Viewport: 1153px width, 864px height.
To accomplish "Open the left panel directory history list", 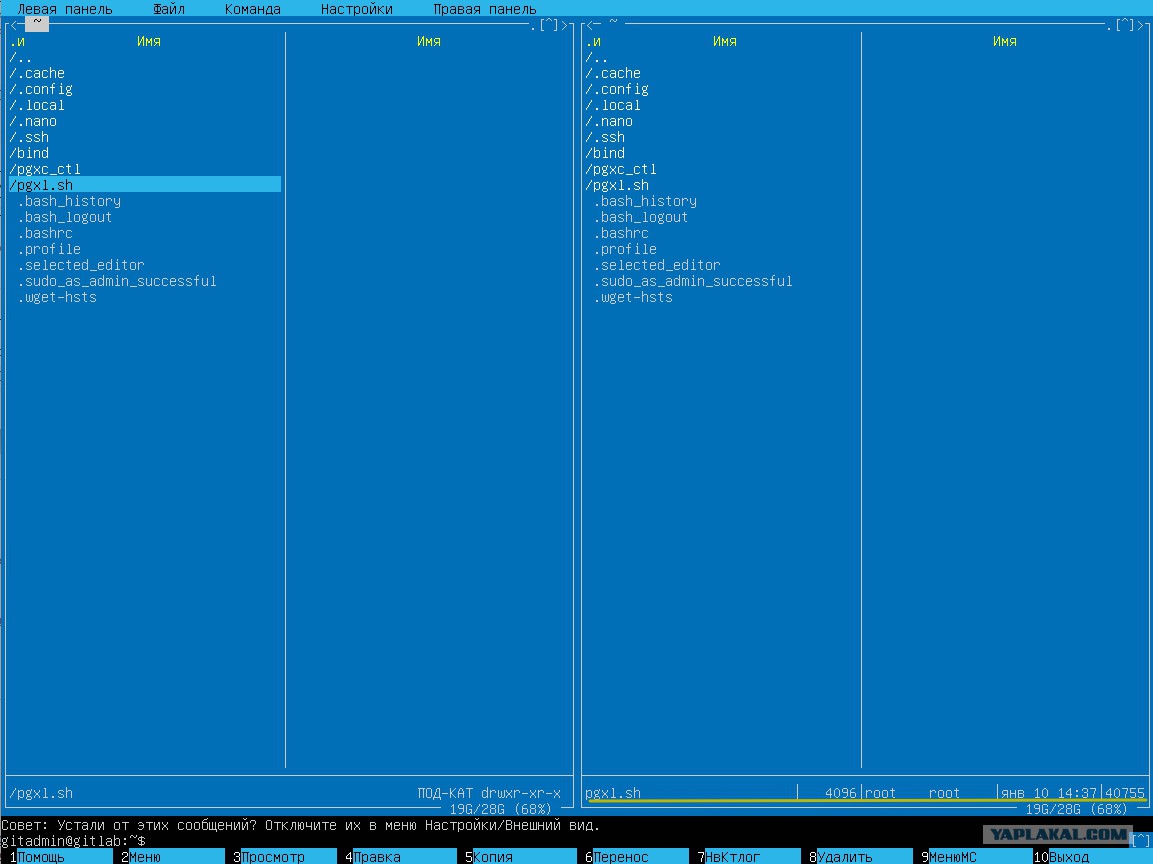I will pos(549,25).
